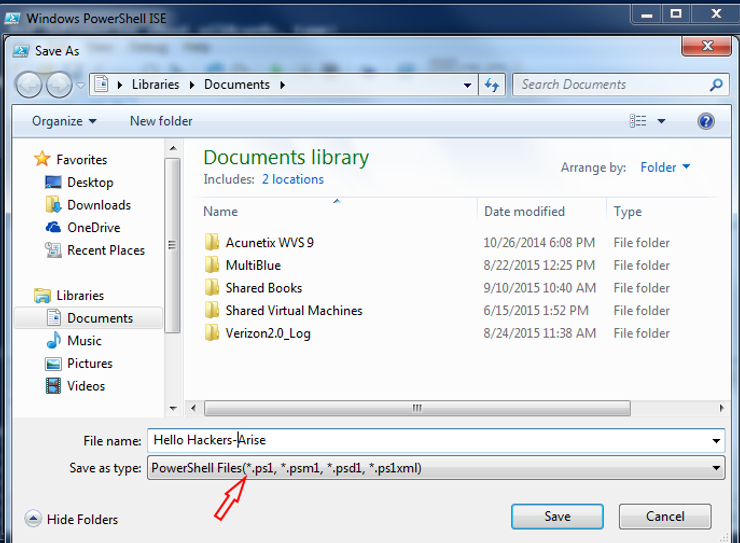Click the Desktop monitor icon
Viewport: 740px width, 543px height.
[x=53, y=182]
